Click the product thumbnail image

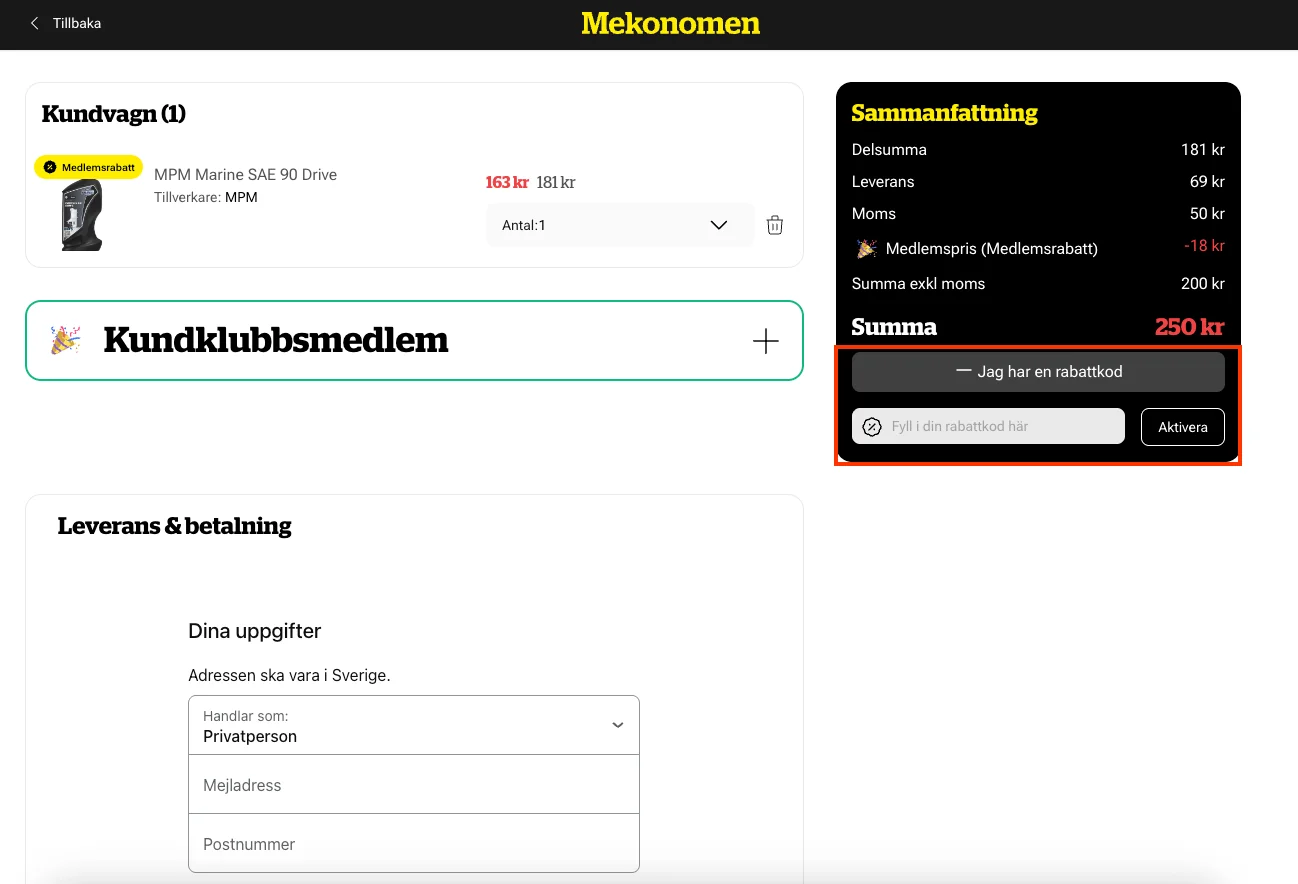[80, 215]
